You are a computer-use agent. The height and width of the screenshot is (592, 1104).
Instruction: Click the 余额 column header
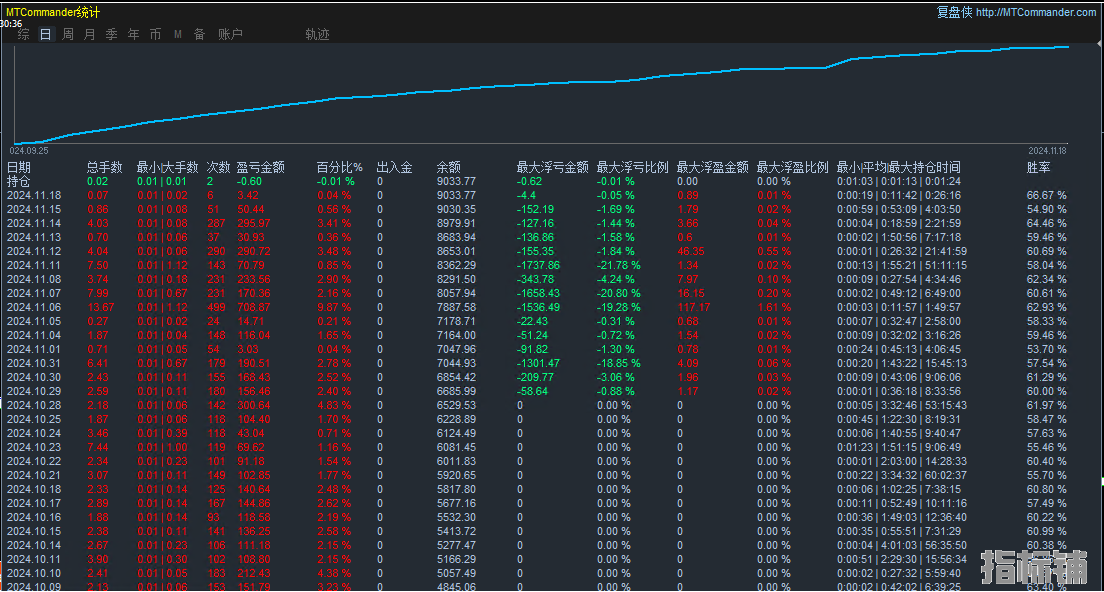coord(448,168)
